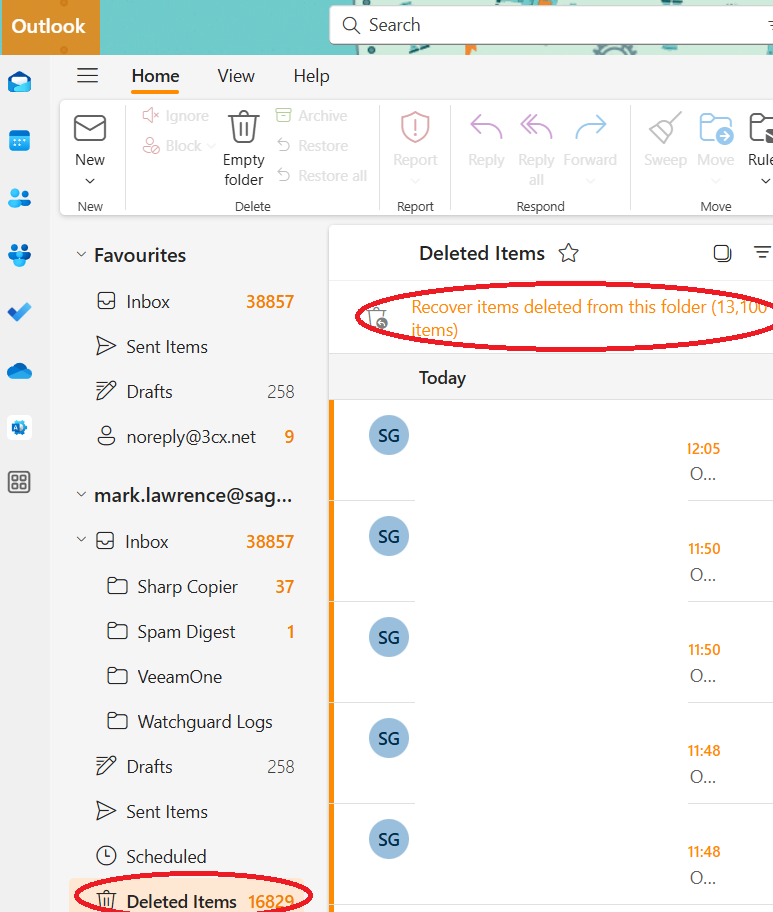This screenshot has height=912, width=773.
Task: Click the Rules icon in ribbon
Action: coord(761,128)
